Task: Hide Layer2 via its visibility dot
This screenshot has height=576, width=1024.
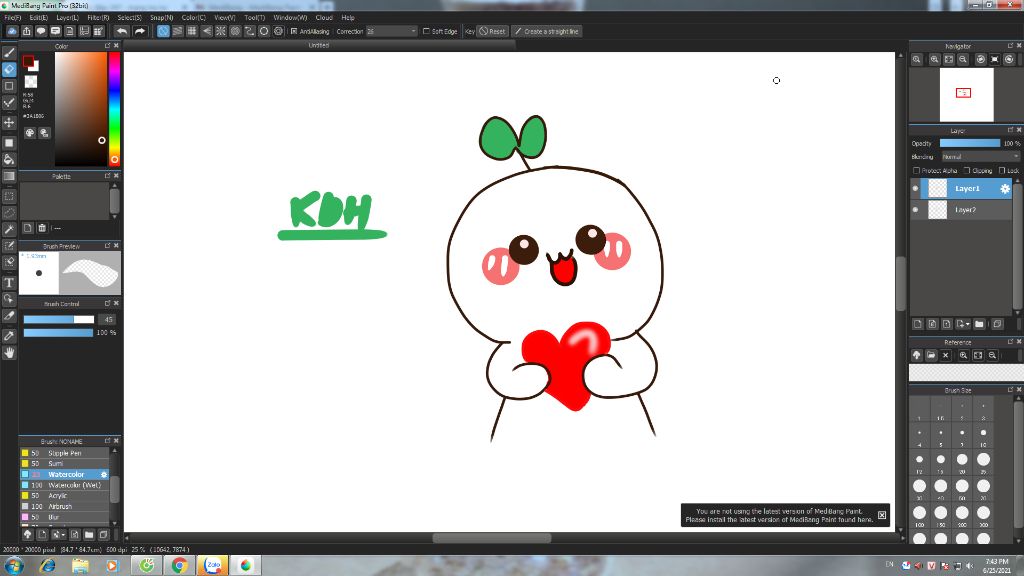Action: point(915,210)
